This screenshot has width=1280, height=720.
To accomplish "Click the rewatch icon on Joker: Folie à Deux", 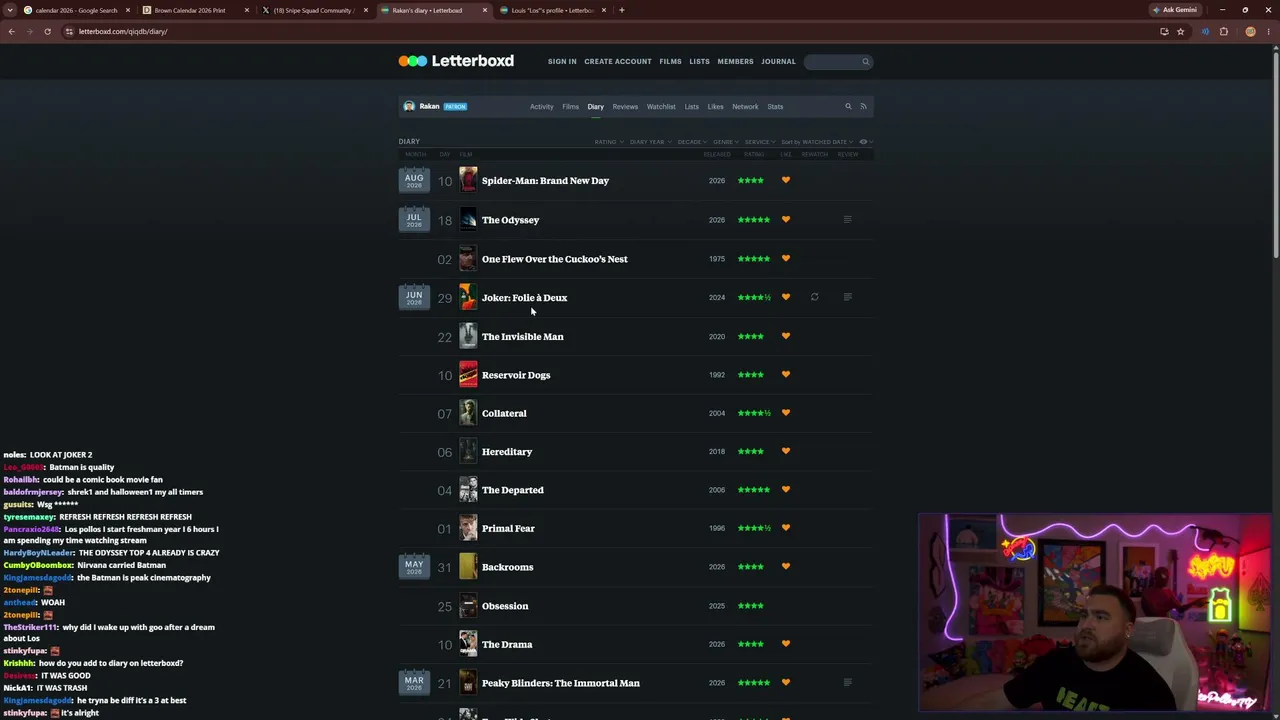I will 814,297.
